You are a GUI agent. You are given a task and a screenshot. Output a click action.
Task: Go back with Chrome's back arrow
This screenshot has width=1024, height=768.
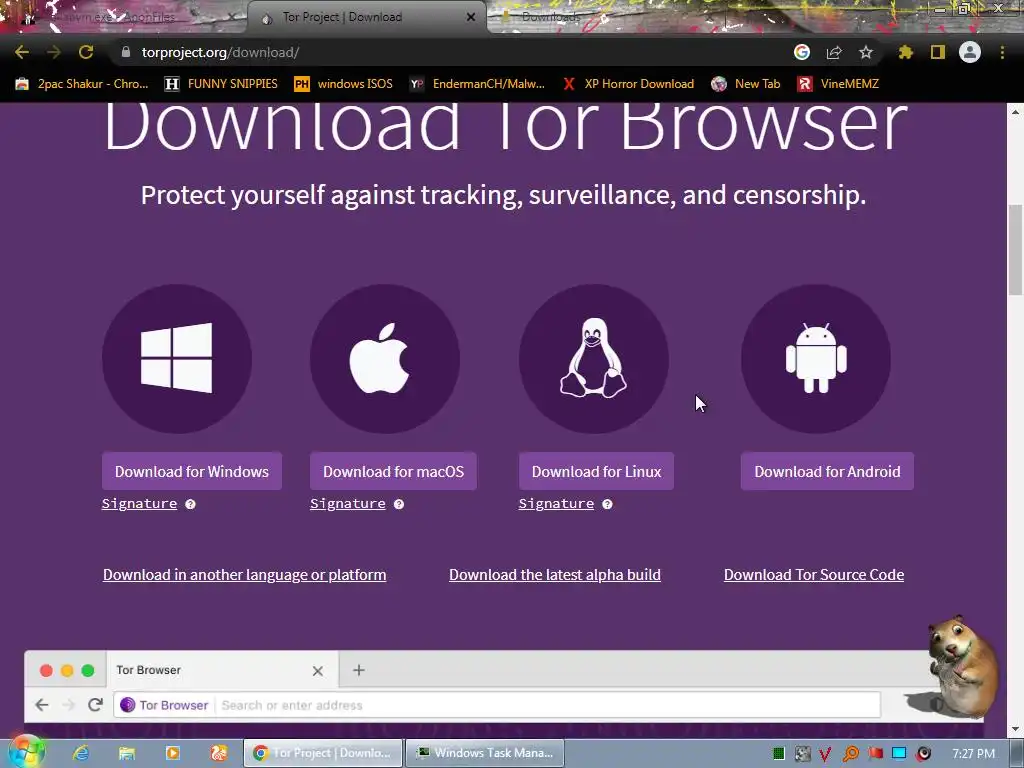click(x=22, y=52)
